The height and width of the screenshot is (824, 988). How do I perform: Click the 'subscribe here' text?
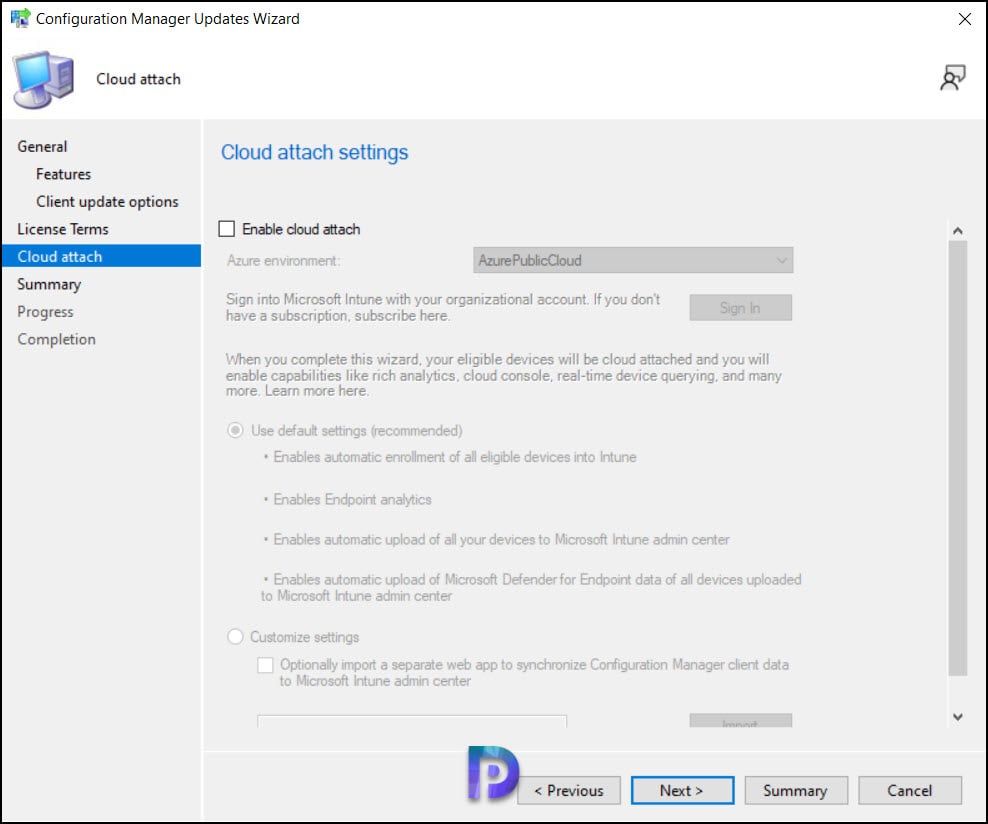coord(401,316)
